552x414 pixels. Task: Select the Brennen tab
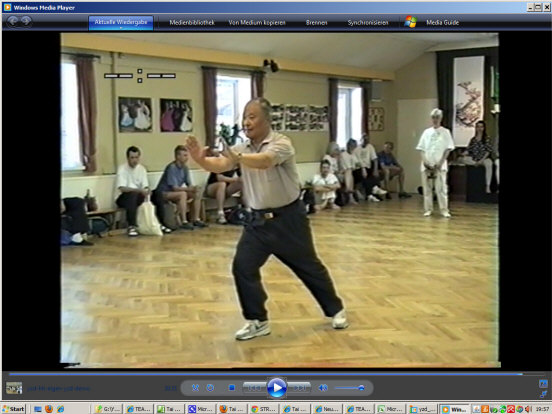(x=316, y=23)
